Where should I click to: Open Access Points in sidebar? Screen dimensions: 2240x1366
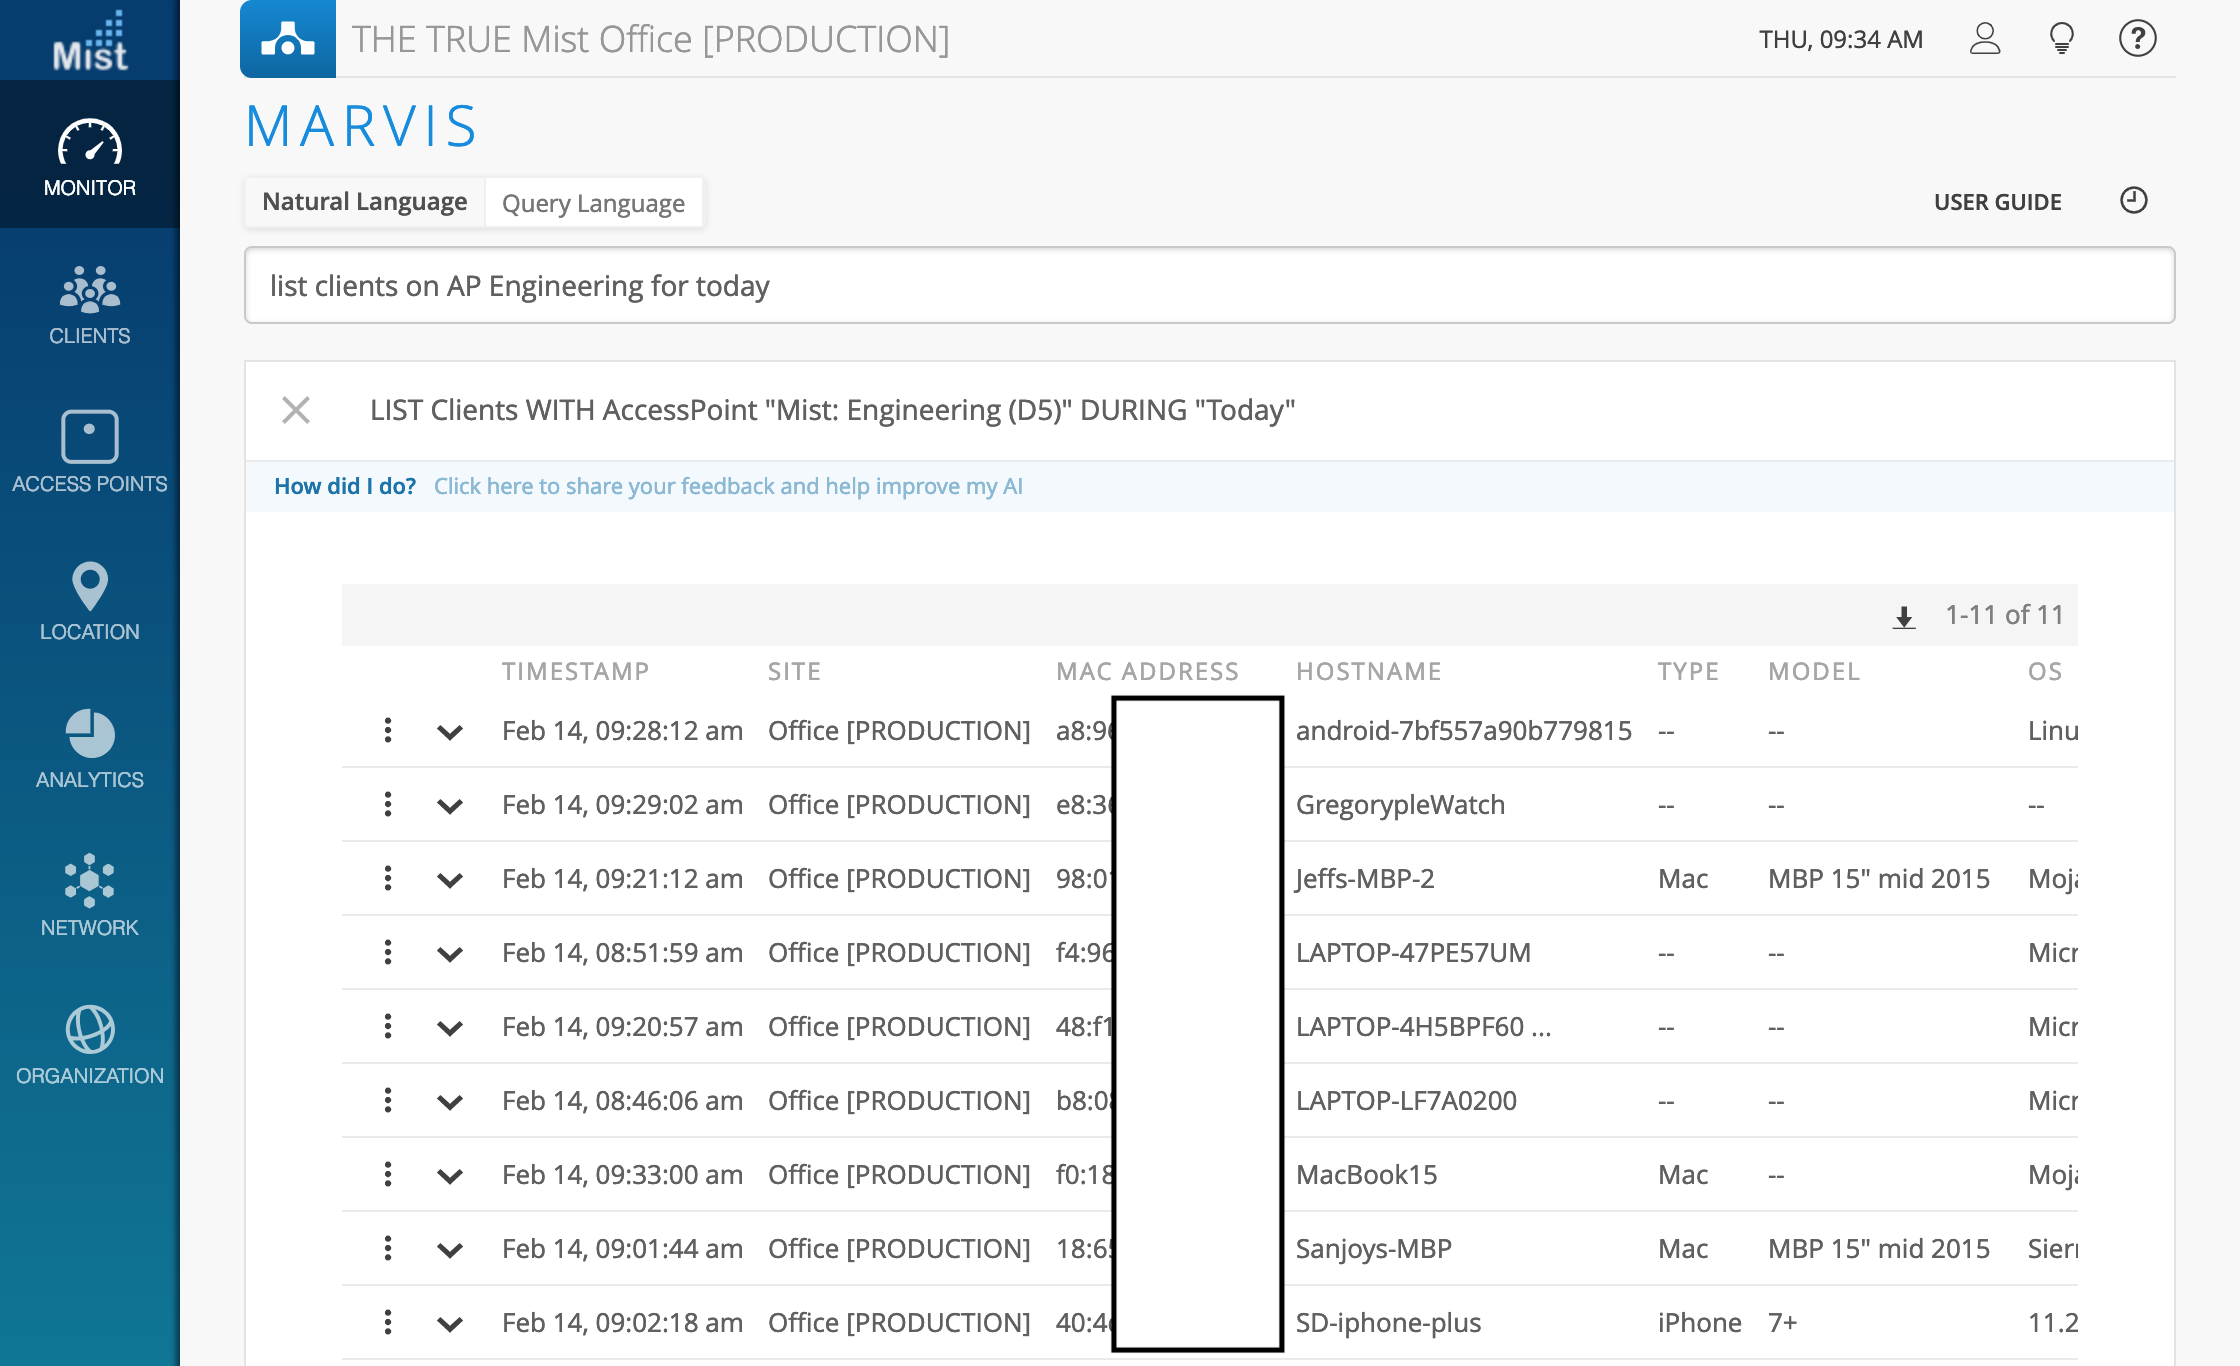point(89,452)
